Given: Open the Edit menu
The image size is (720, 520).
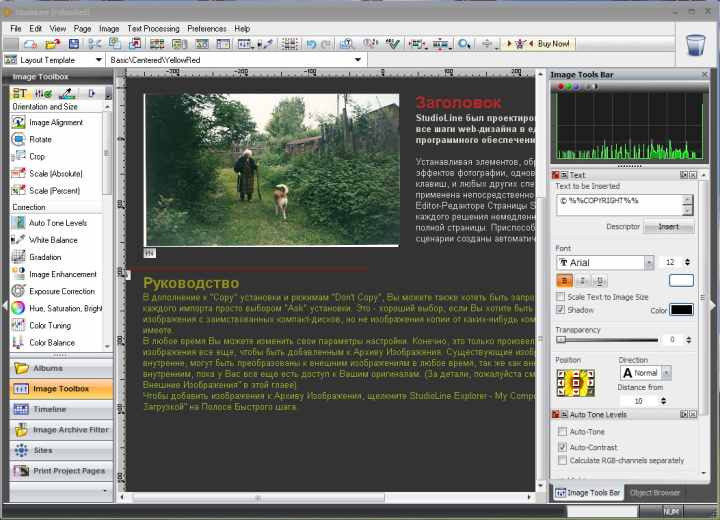Looking at the screenshot, I should [35, 28].
